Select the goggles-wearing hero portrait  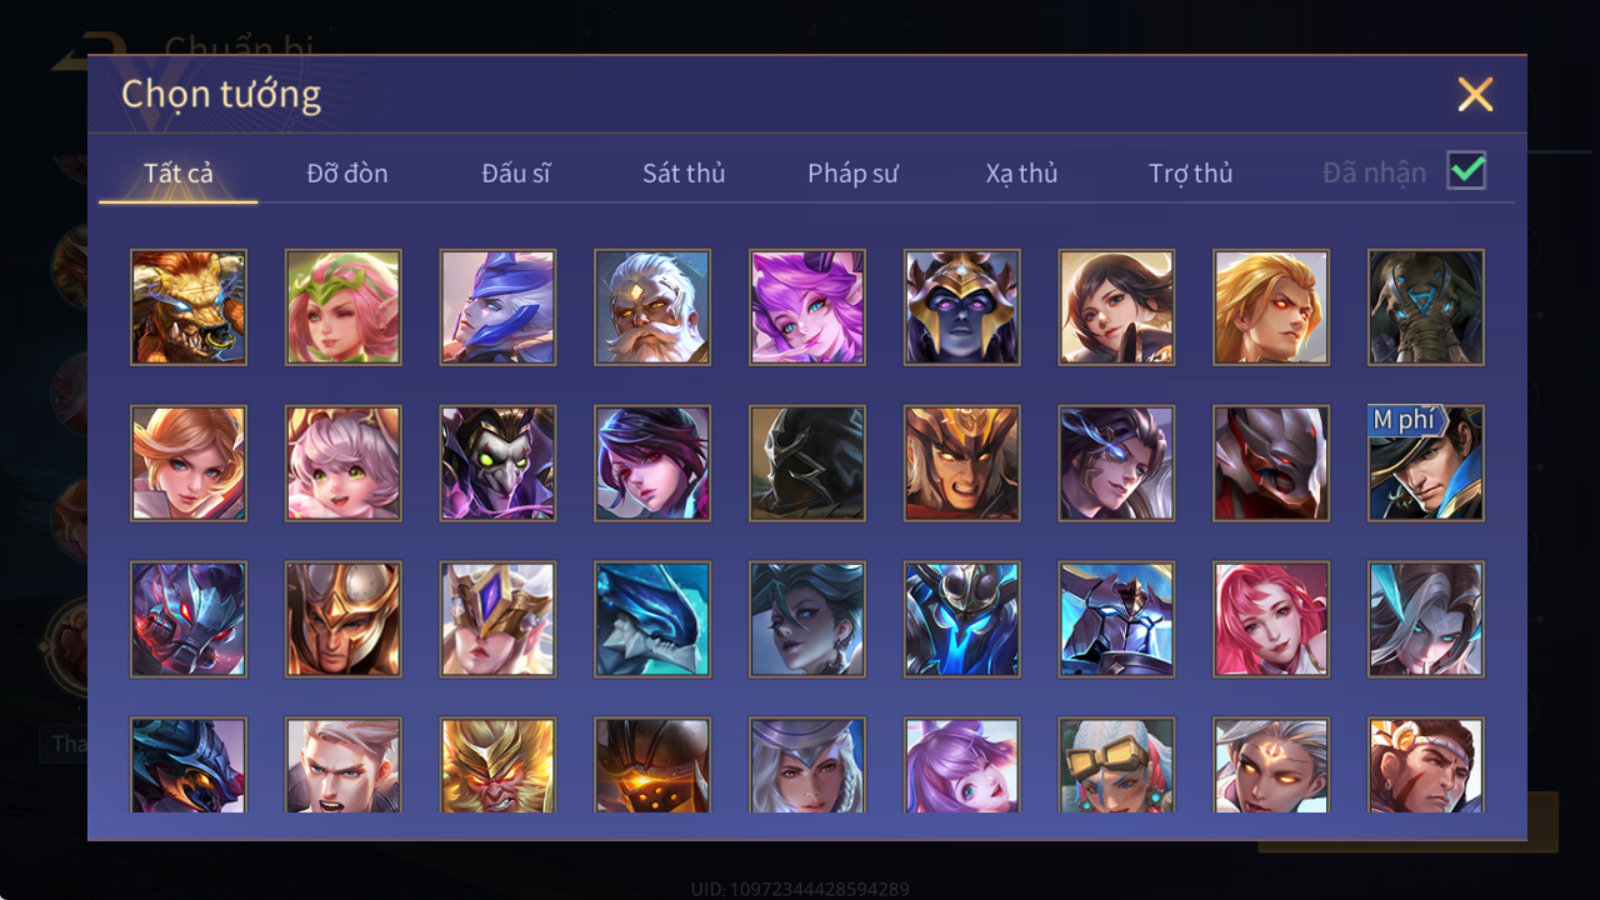[1116, 765]
